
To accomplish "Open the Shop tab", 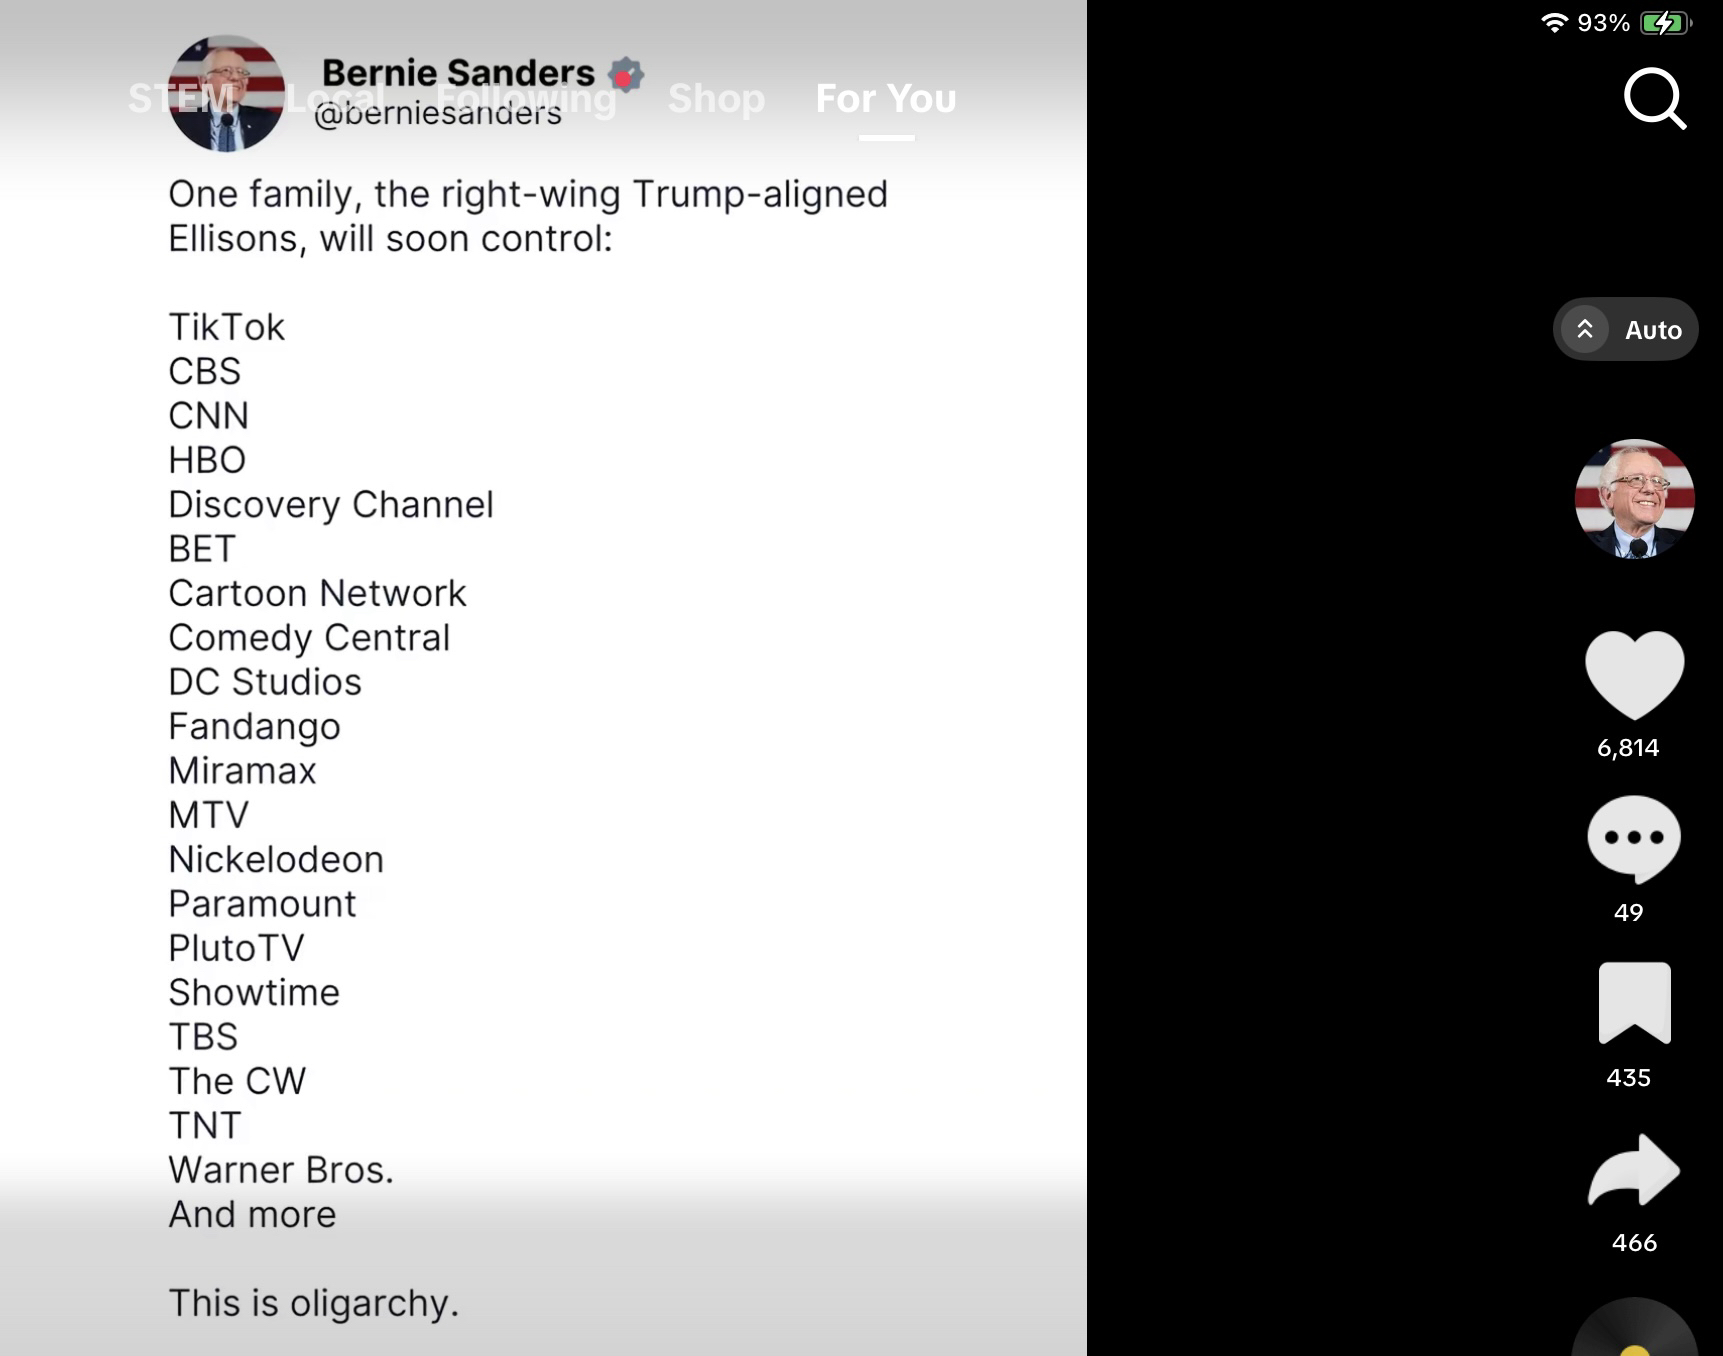I will pos(716,98).
